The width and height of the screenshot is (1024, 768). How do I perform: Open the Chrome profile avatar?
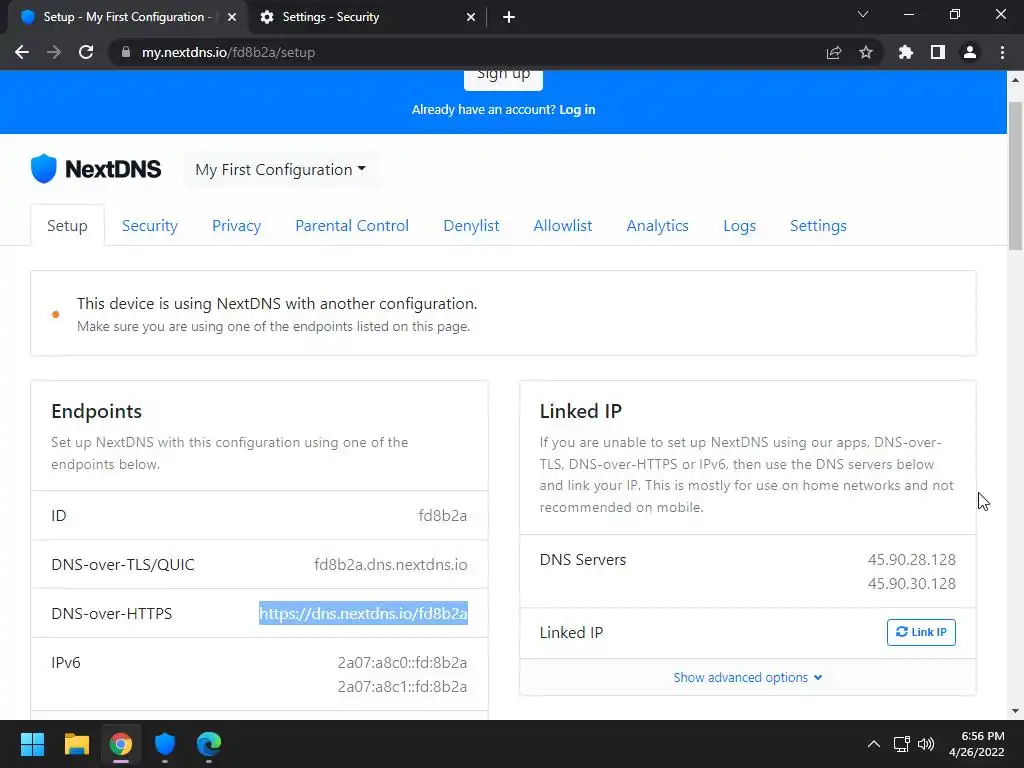click(970, 52)
